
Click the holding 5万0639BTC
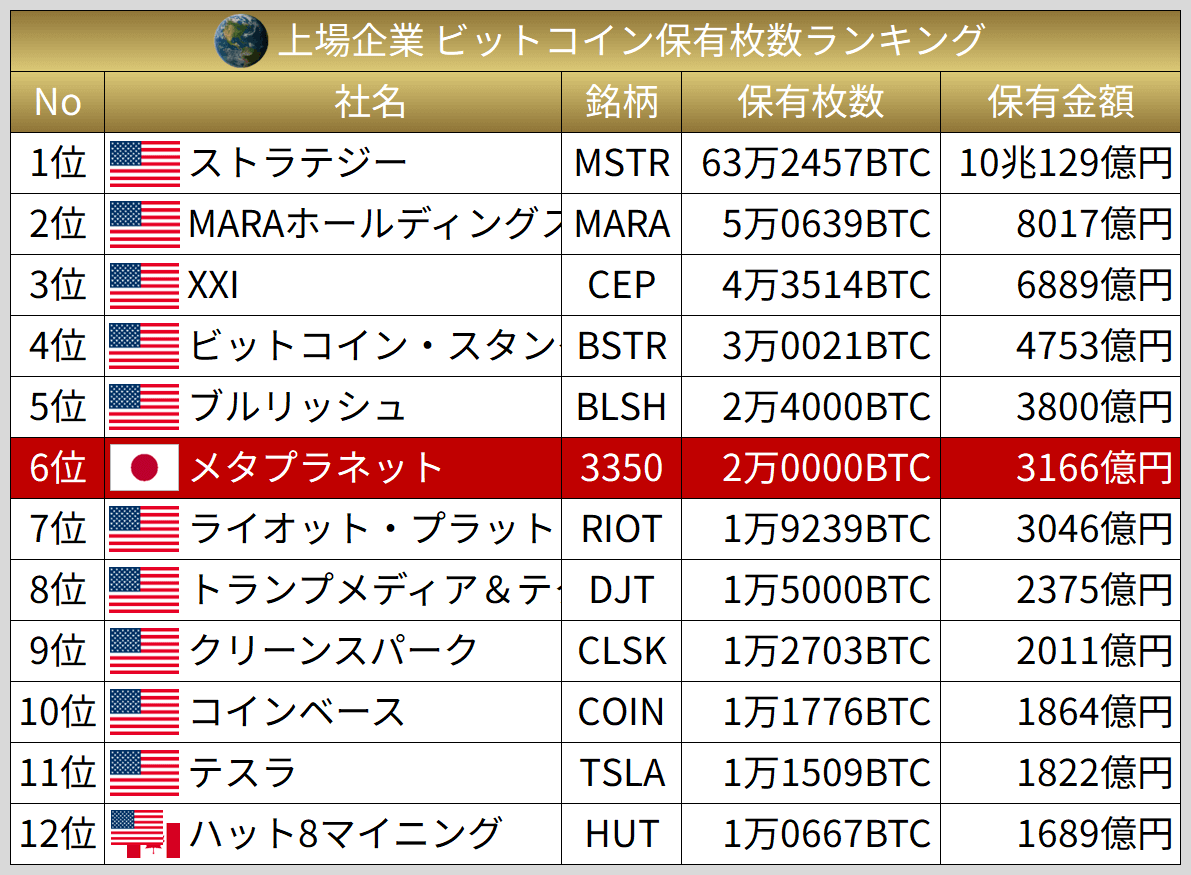[826, 224]
